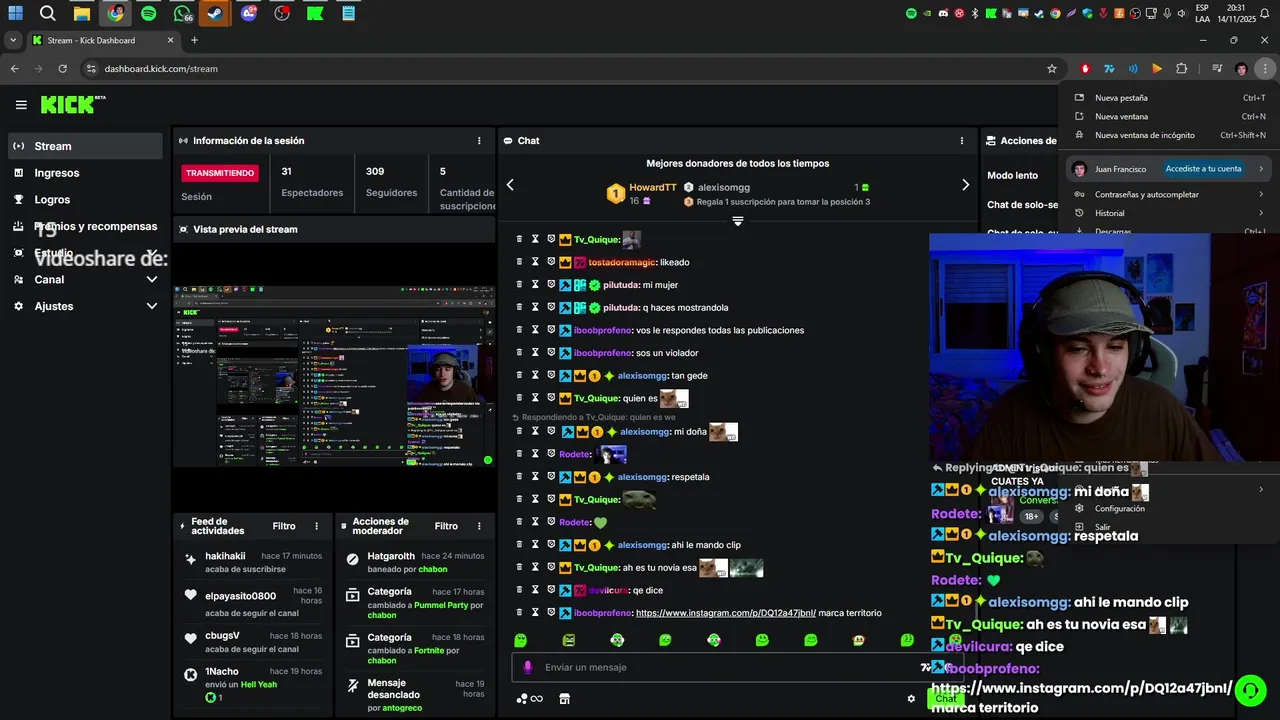Image resolution: width=1280 pixels, height=720 pixels.
Task: Collapse the top donors banner
Action: click(x=738, y=221)
